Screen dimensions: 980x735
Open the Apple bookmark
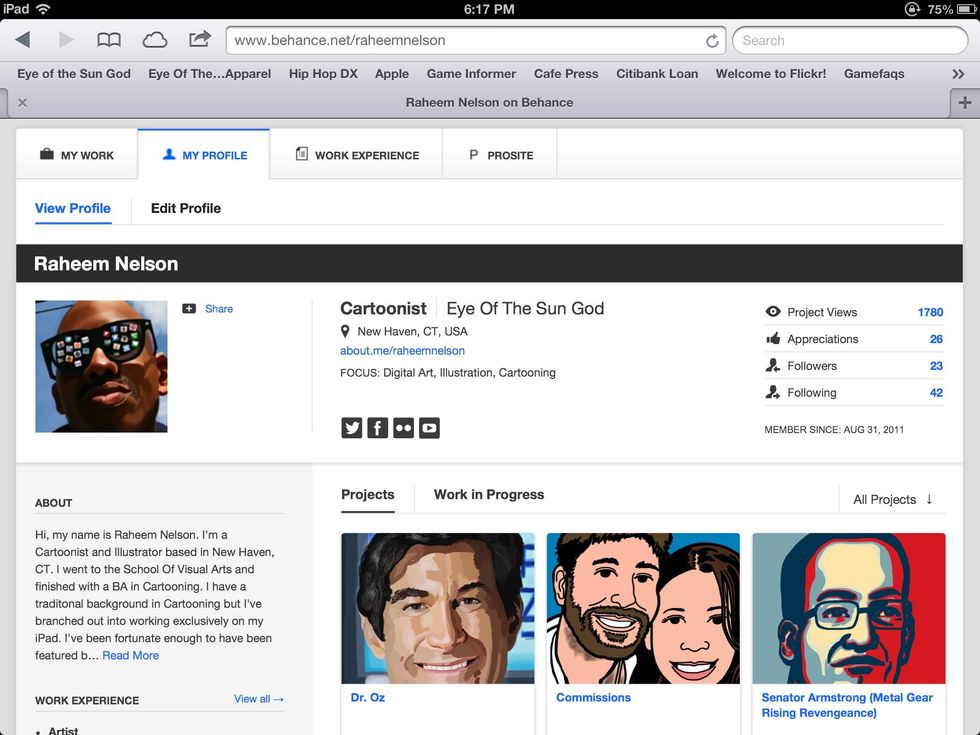(392, 74)
